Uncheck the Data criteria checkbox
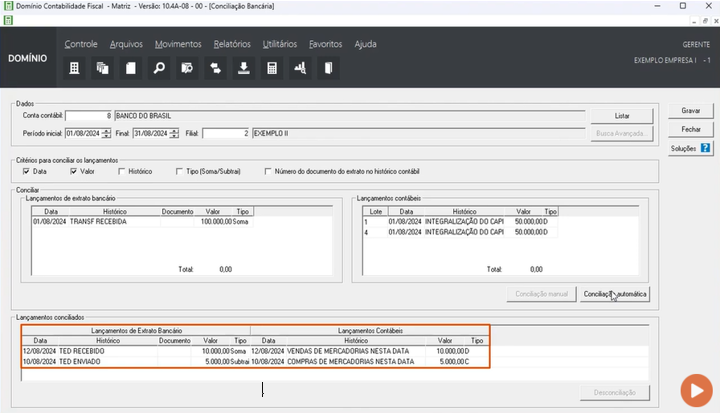The height and width of the screenshot is (415, 722). coord(27,171)
